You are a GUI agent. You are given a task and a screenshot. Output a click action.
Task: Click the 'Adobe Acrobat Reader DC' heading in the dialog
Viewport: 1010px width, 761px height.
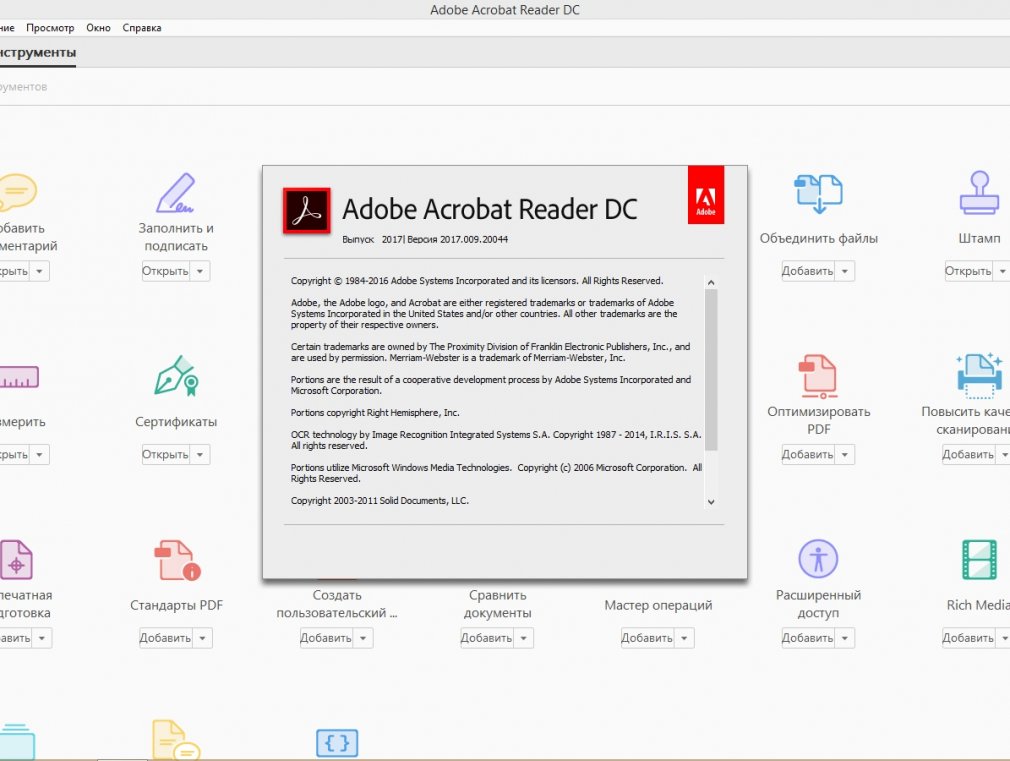490,209
